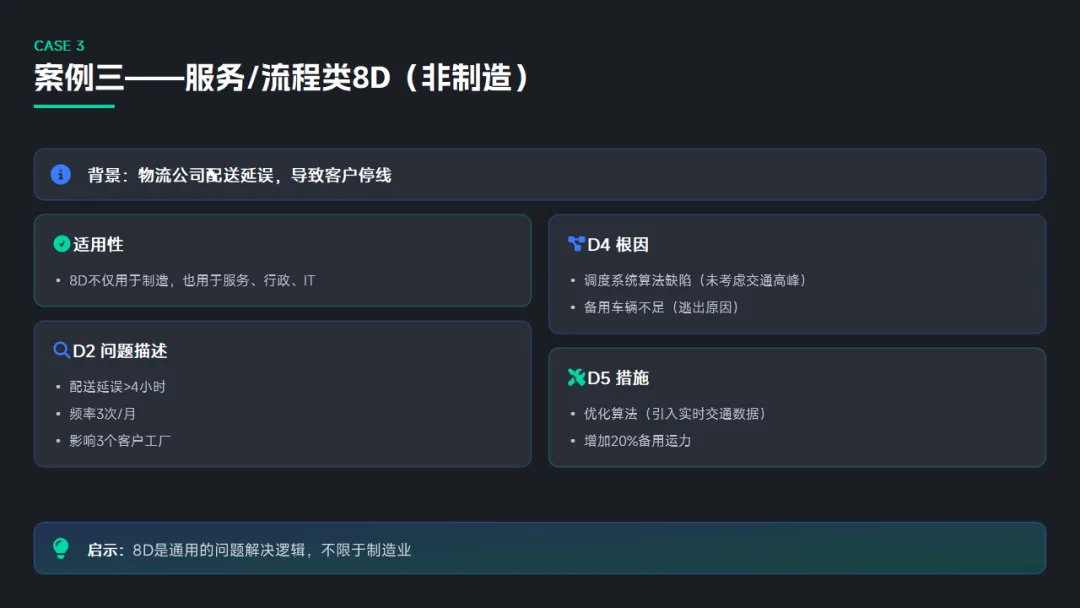Click the bullet 频率3次/月
The image size is (1080, 608).
pos(102,413)
